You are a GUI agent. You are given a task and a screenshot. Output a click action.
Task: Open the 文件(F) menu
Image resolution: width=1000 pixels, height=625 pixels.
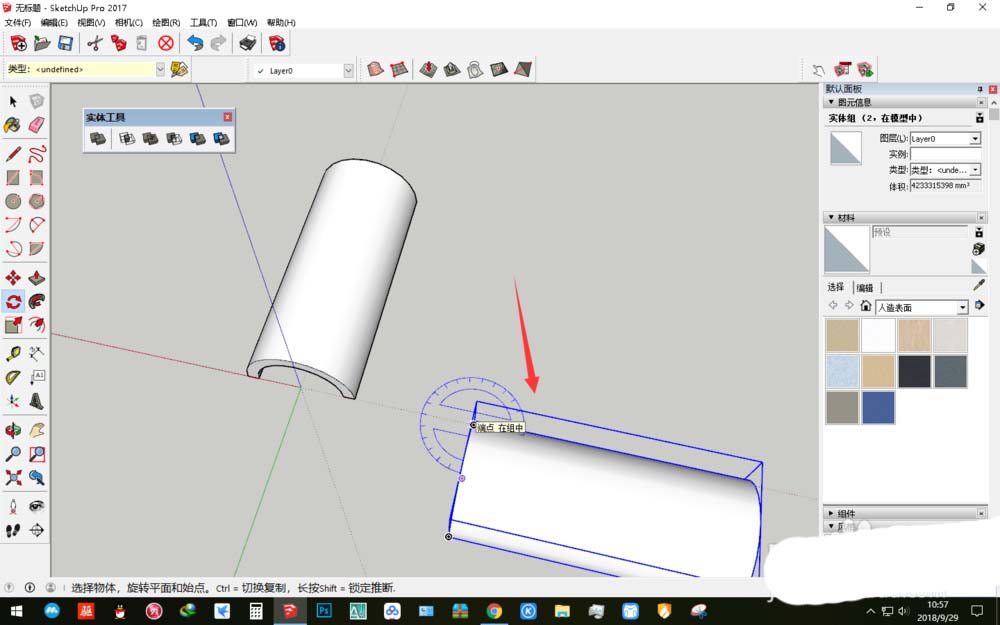pos(18,22)
